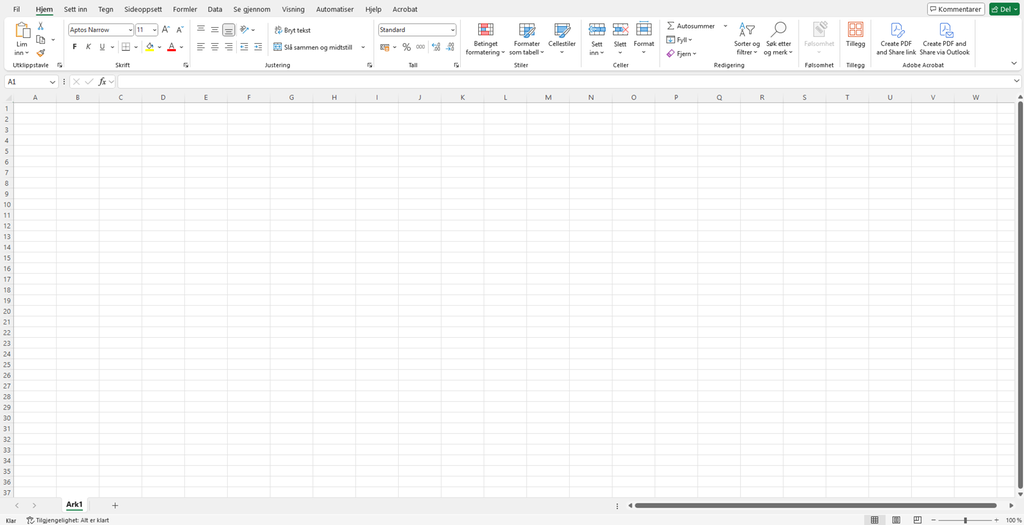Toggle Bryt tekst wrap text
Screen dimensions: 1024x525
click(x=292, y=30)
